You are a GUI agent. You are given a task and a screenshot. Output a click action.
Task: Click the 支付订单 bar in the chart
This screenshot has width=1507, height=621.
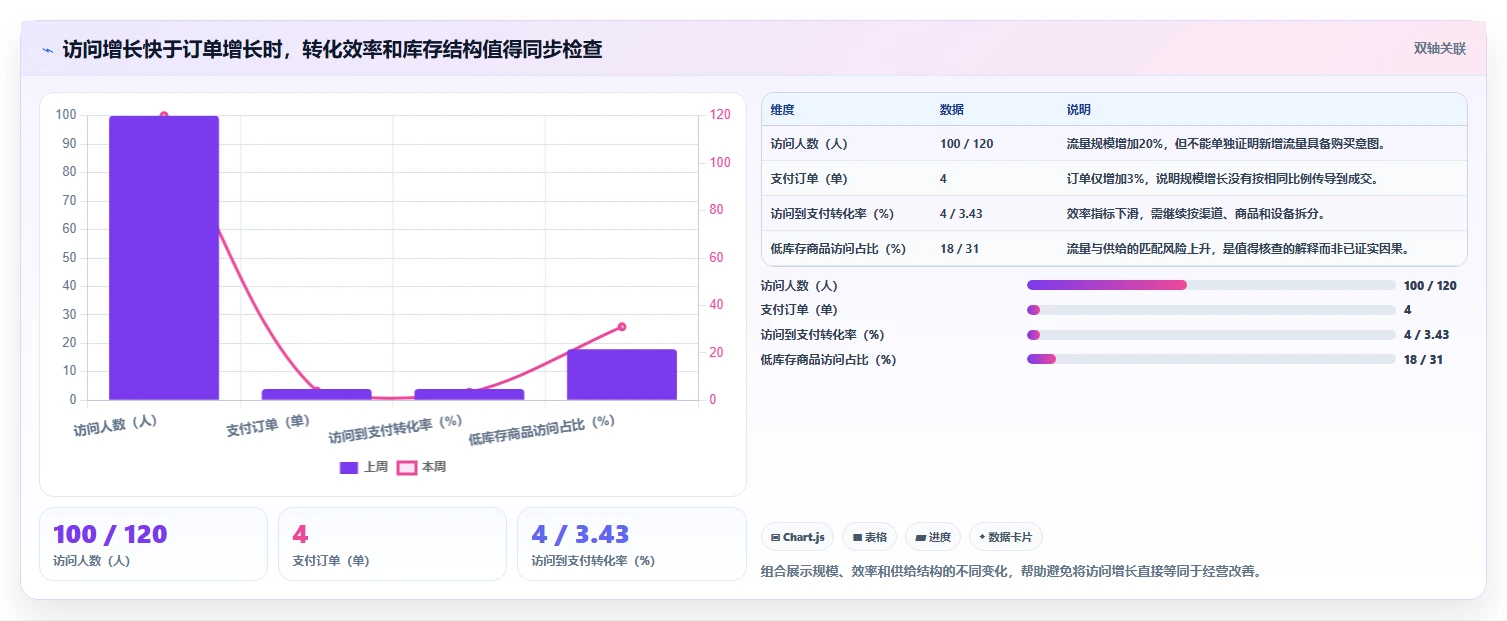[x=316, y=395]
